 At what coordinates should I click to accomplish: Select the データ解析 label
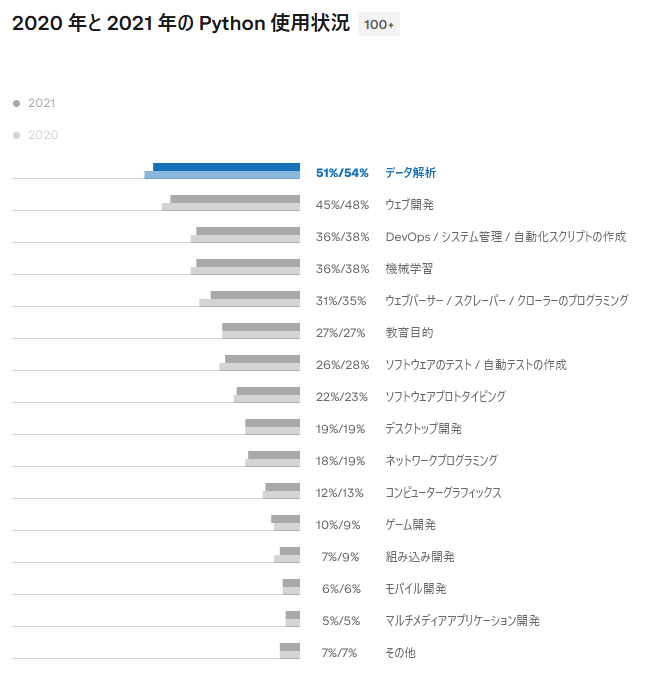[410, 173]
